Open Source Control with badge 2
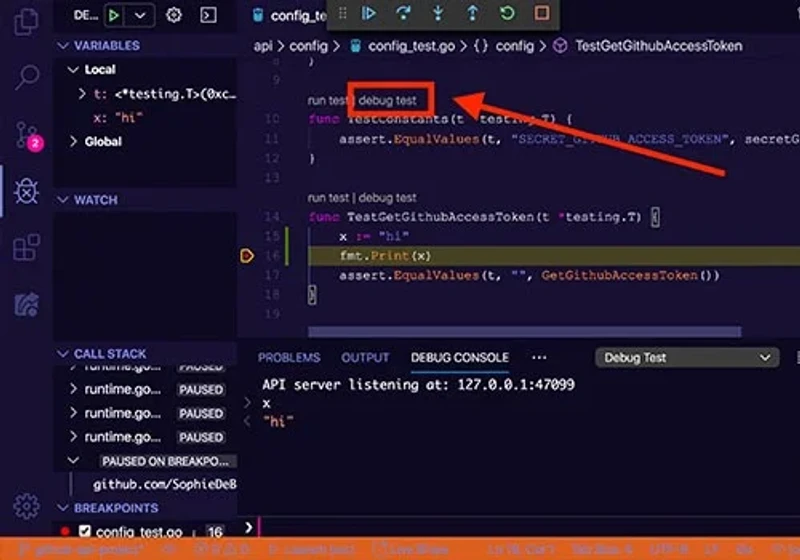800x560 pixels. point(28,135)
